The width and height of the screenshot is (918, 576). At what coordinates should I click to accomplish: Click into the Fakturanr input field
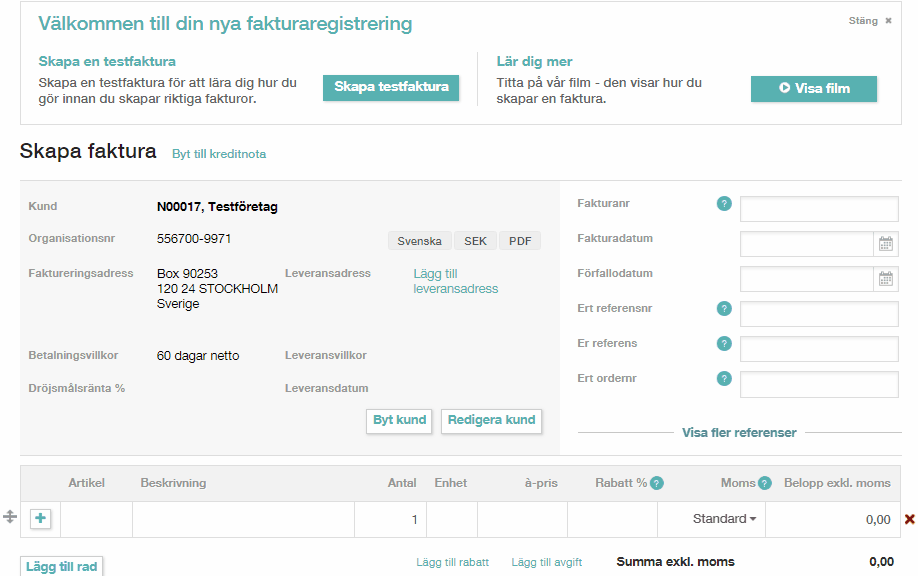[819, 209]
